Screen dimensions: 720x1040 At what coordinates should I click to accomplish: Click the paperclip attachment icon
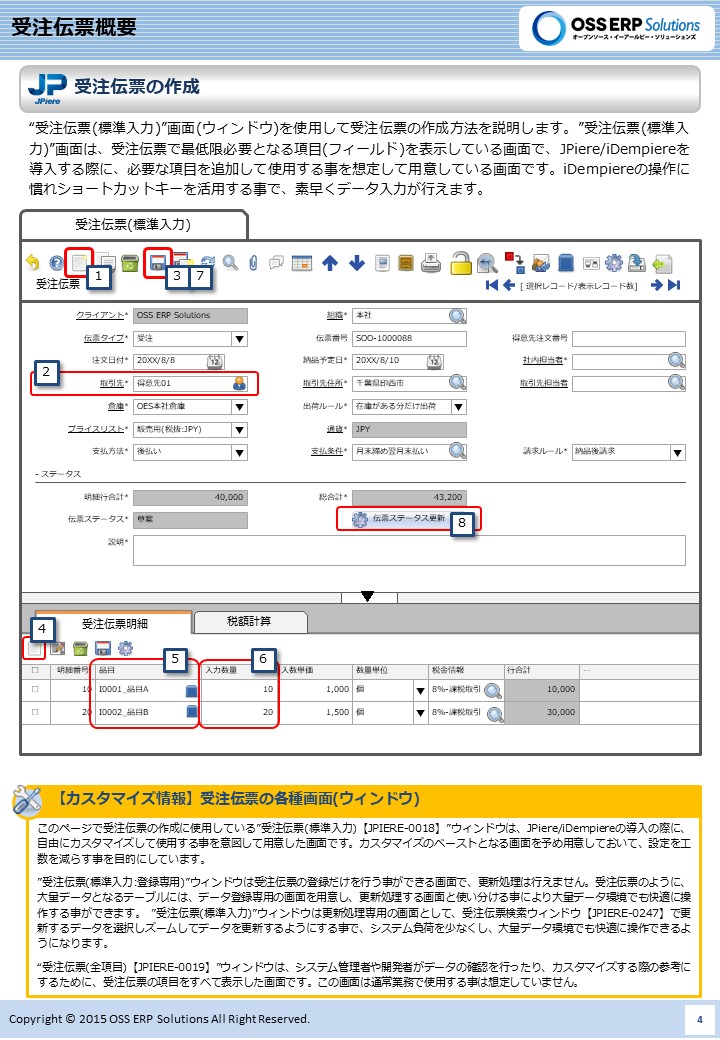click(x=253, y=263)
